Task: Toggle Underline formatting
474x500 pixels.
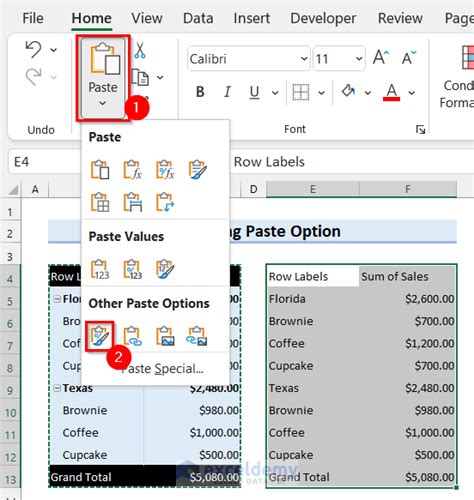Action: 255,92
